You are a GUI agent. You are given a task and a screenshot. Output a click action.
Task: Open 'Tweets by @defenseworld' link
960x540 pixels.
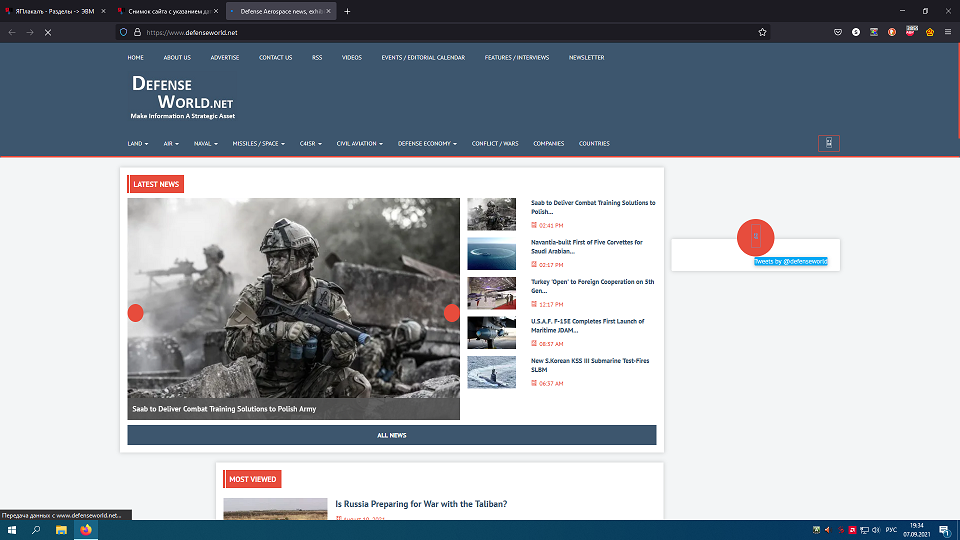click(x=790, y=261)
